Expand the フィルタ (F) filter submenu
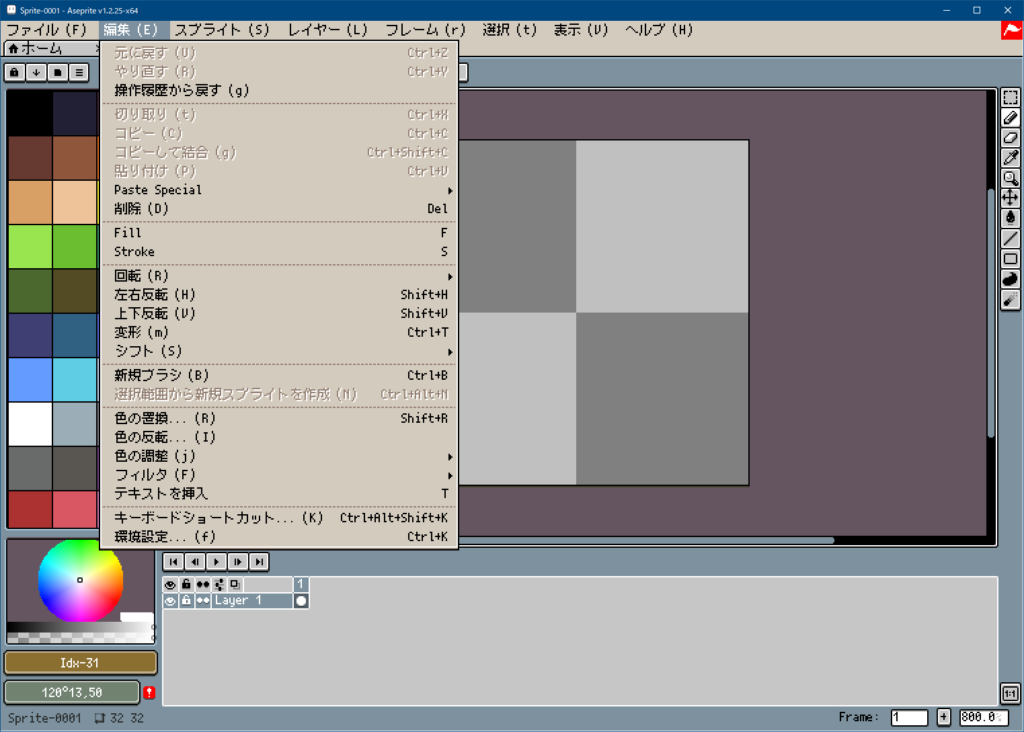The width and height of the screenshot is (1024, 732). coord(280,475)
